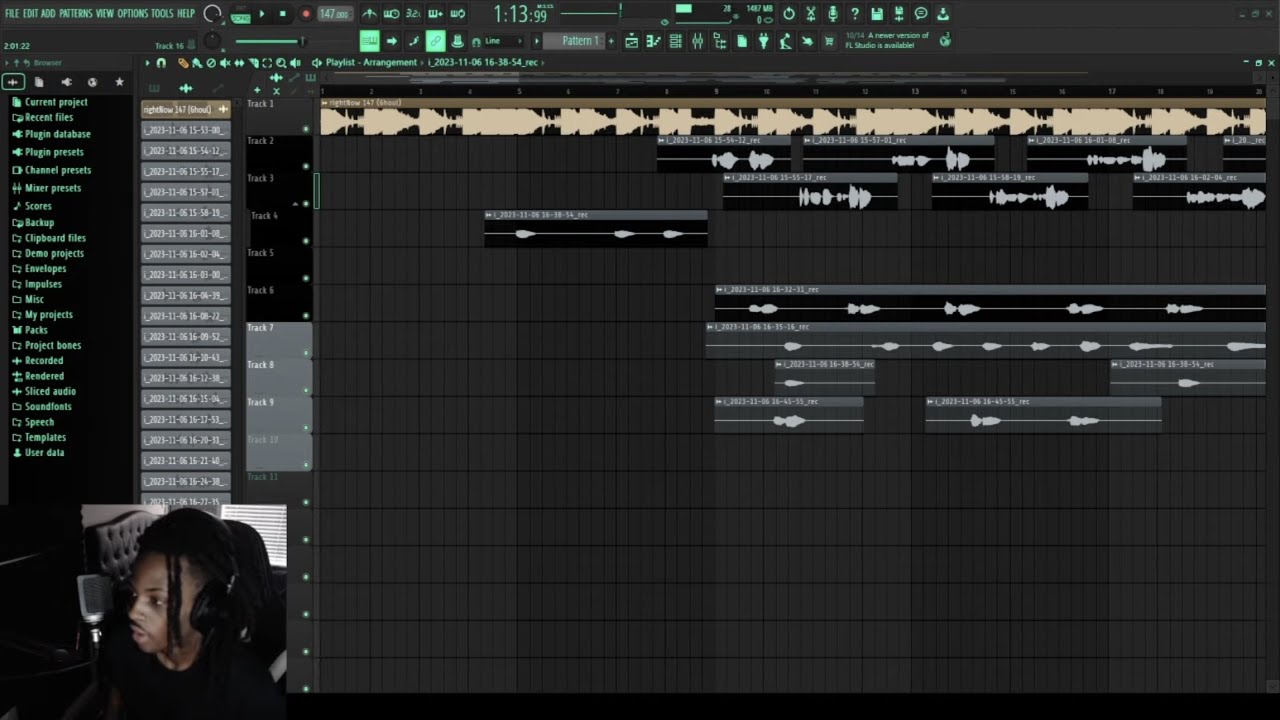The width and height of the screenshot is (1280, 720).
Task: Open the TOOLS menu
Action: [162, 13]
